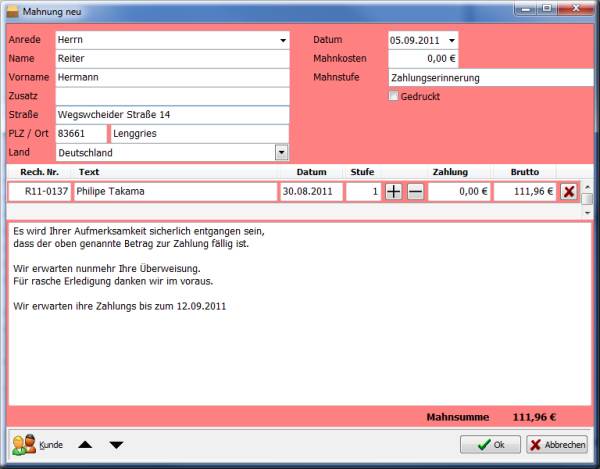Close the Mahnung neu window

576,8
